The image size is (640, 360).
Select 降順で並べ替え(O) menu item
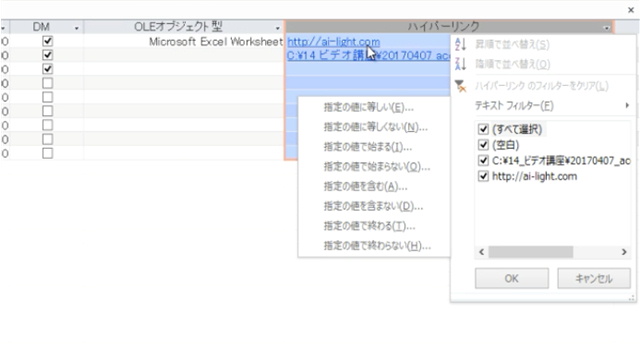[513, 64]
